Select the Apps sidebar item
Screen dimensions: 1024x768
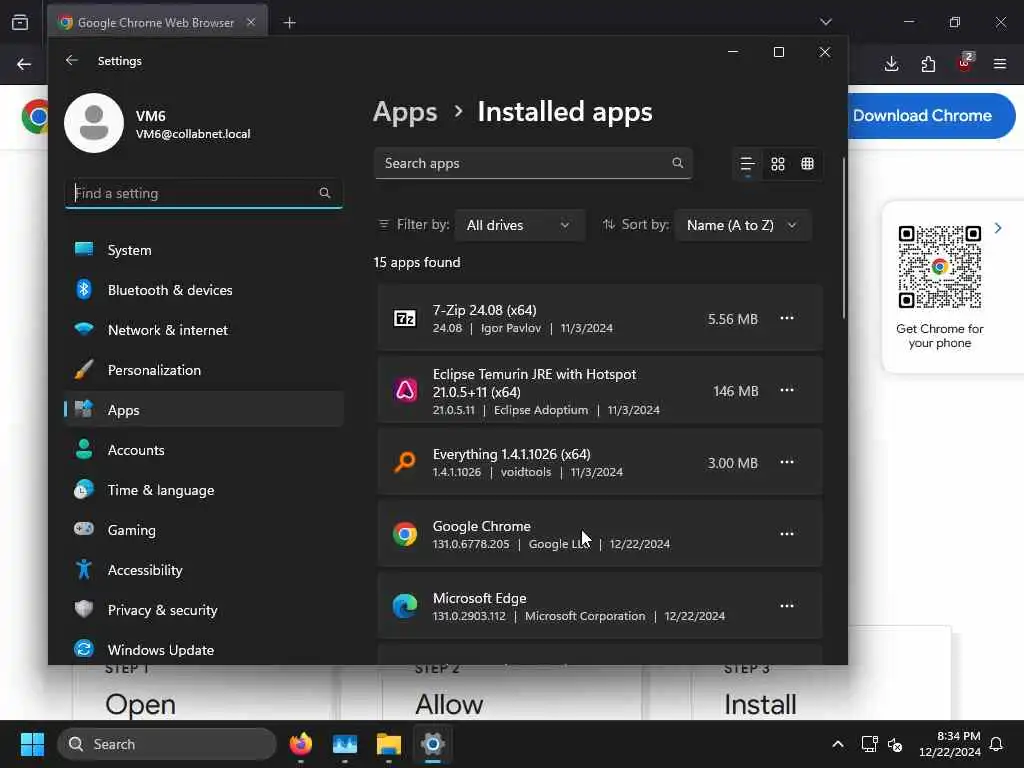[204, 409]
